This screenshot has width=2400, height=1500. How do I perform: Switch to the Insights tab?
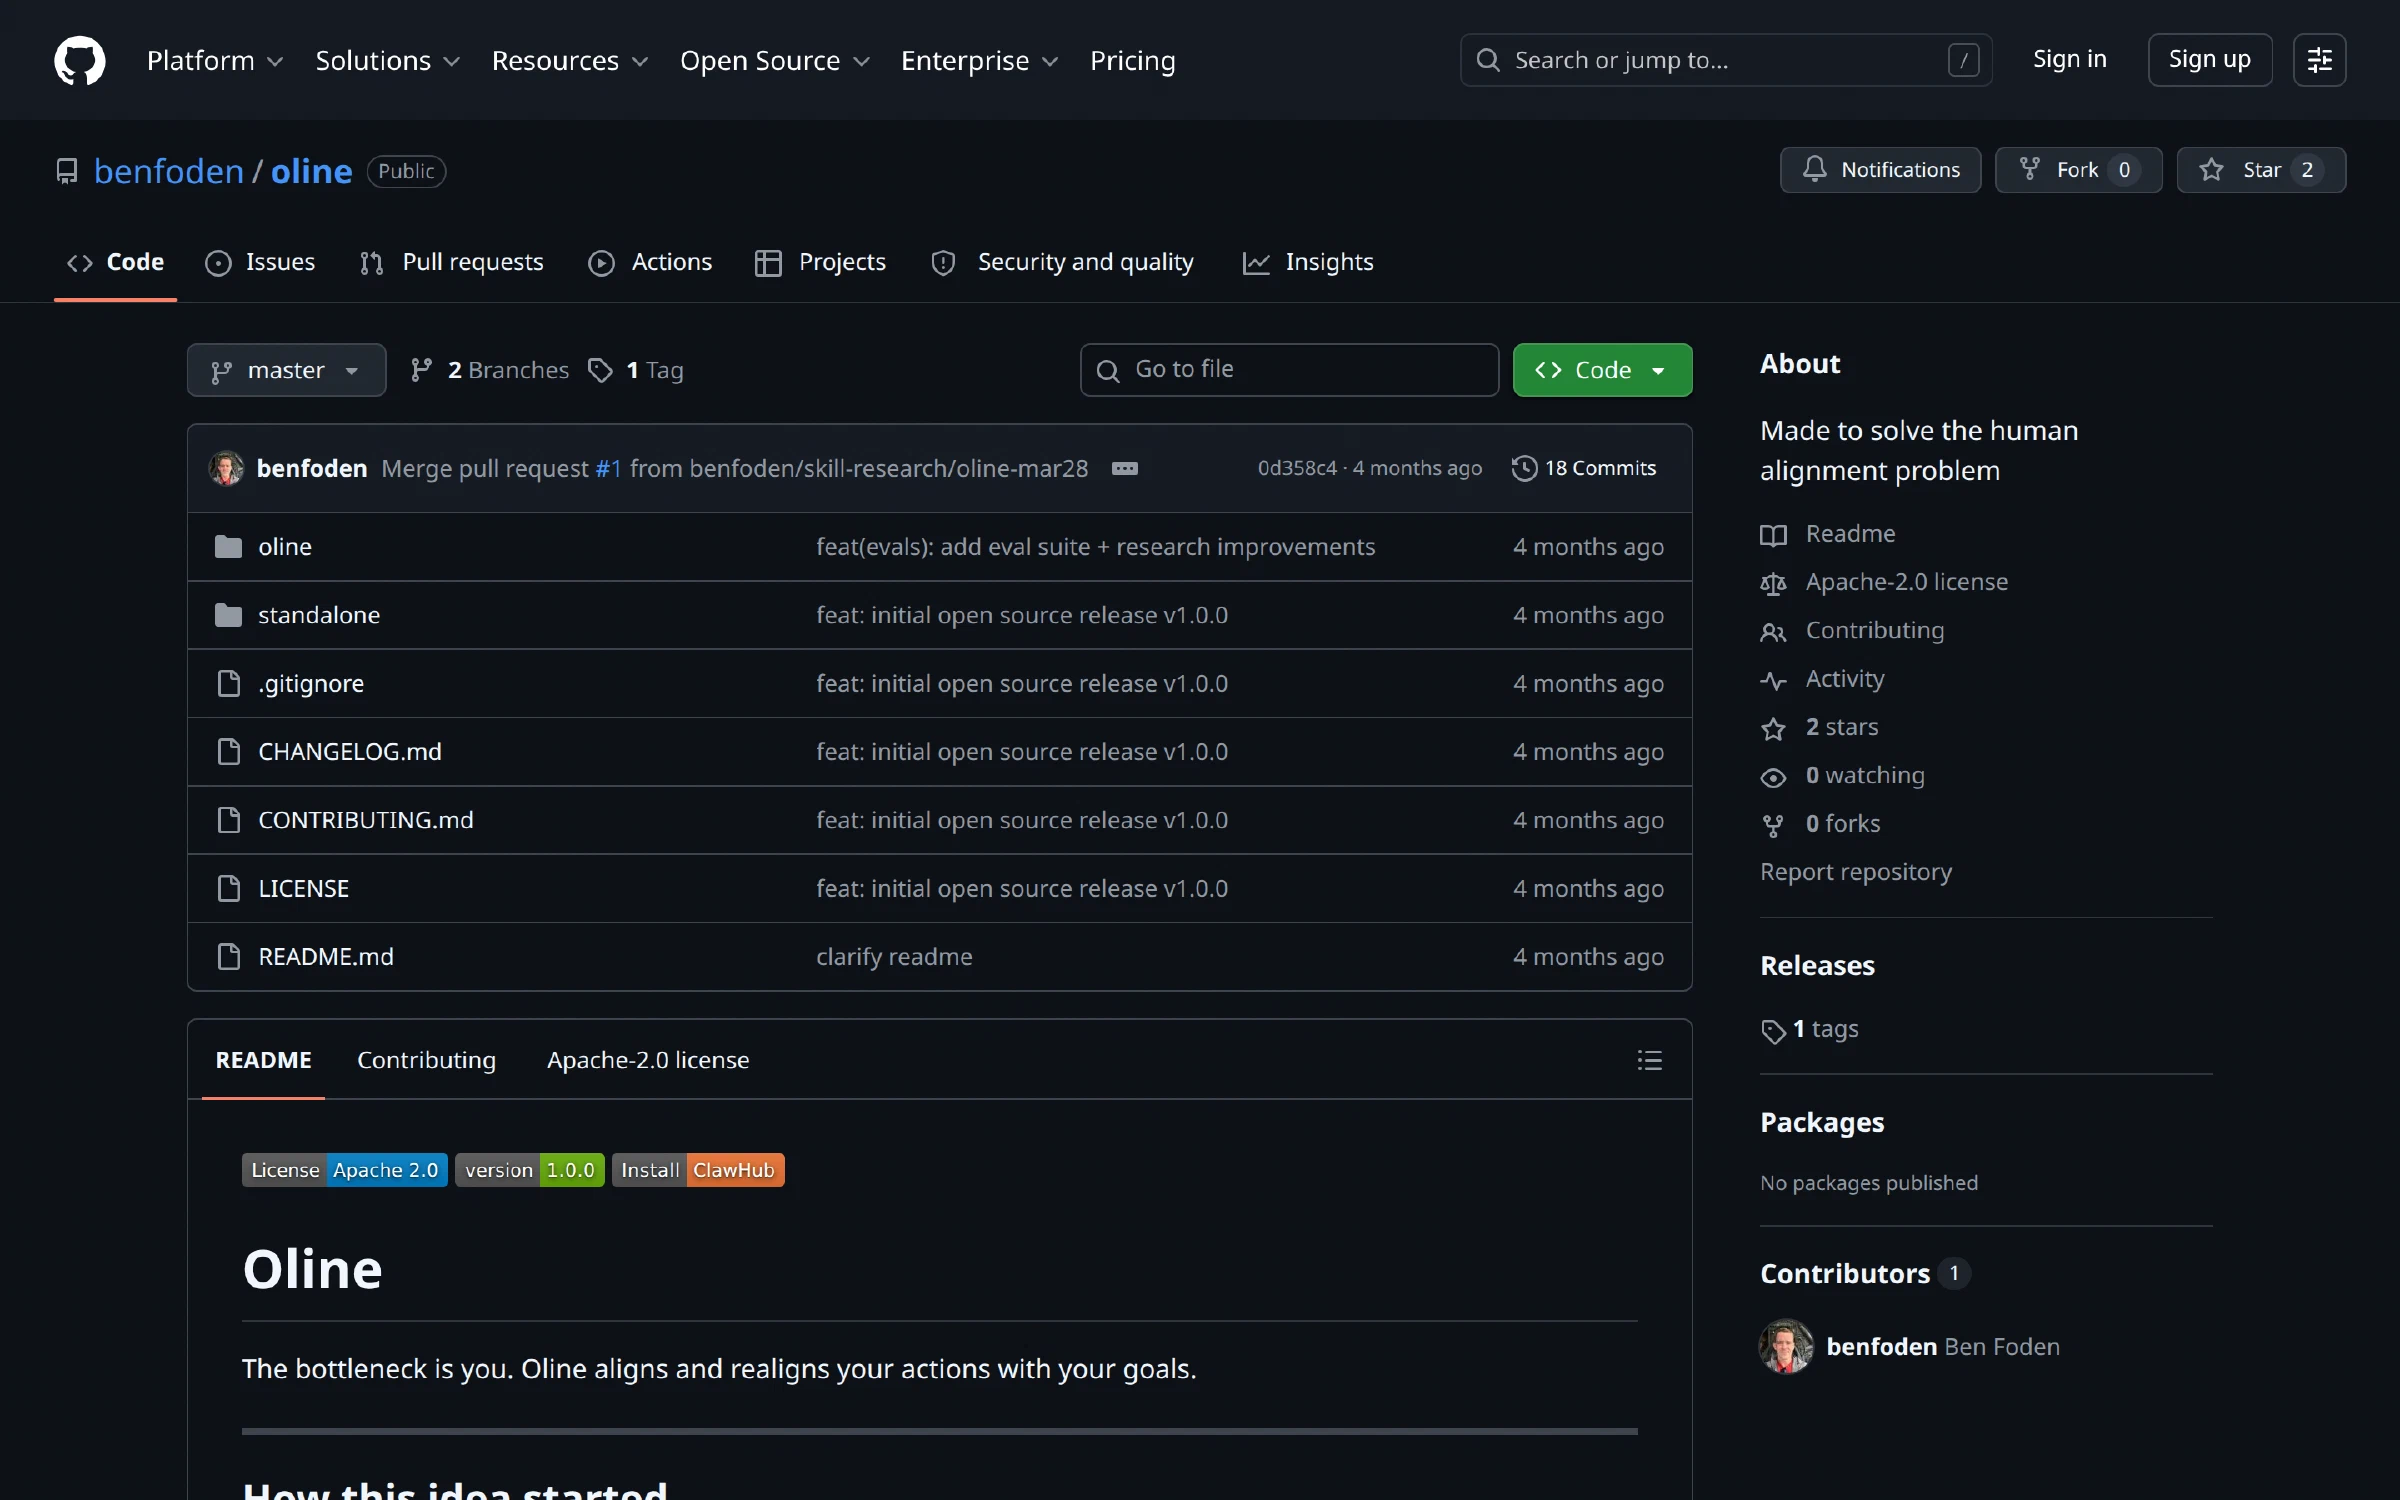tap(1308, 262)
